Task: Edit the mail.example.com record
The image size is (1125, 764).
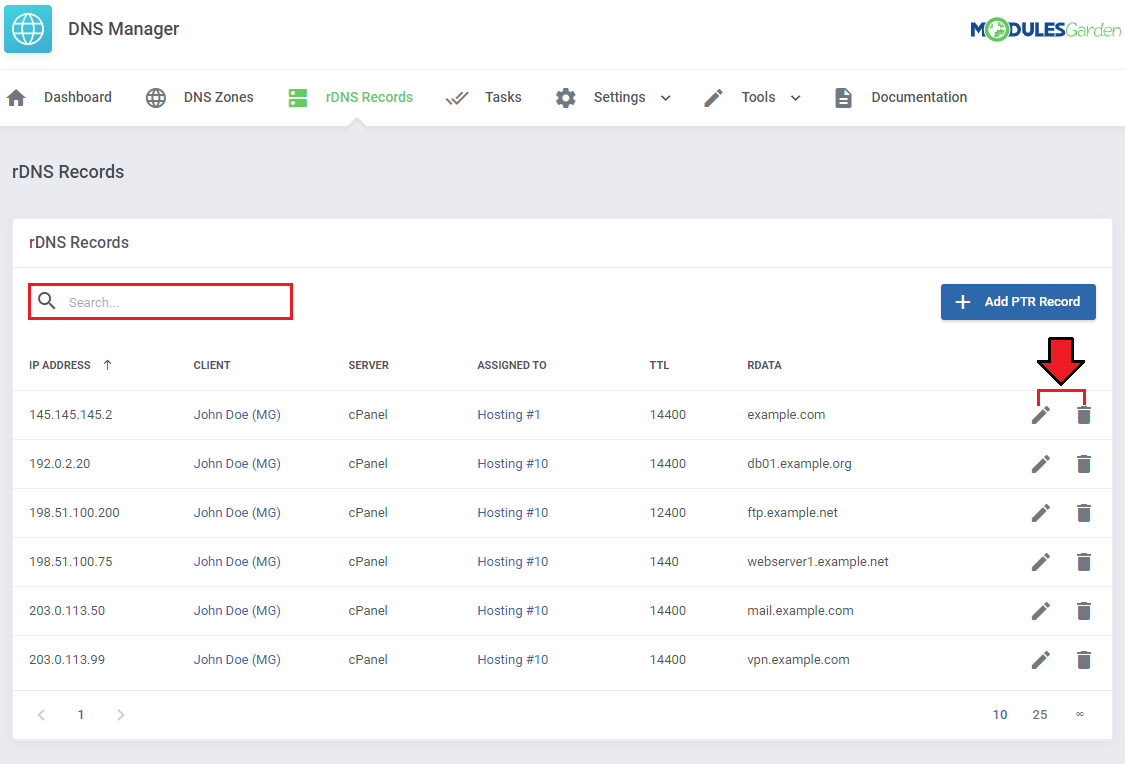Action: 1041,610
